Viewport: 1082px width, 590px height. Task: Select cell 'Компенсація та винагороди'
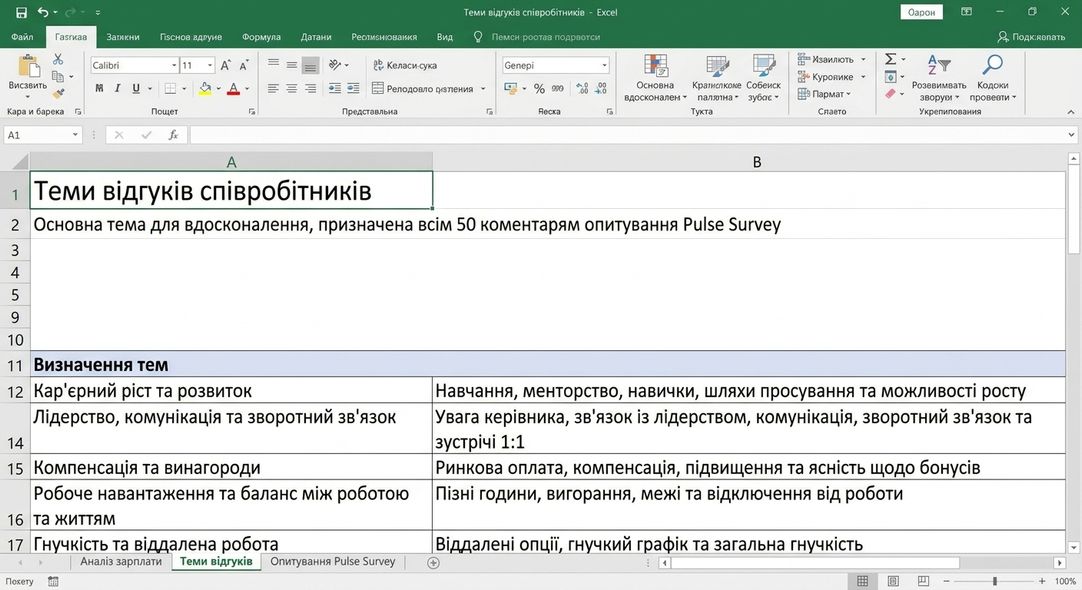click(x=231, y=467)
